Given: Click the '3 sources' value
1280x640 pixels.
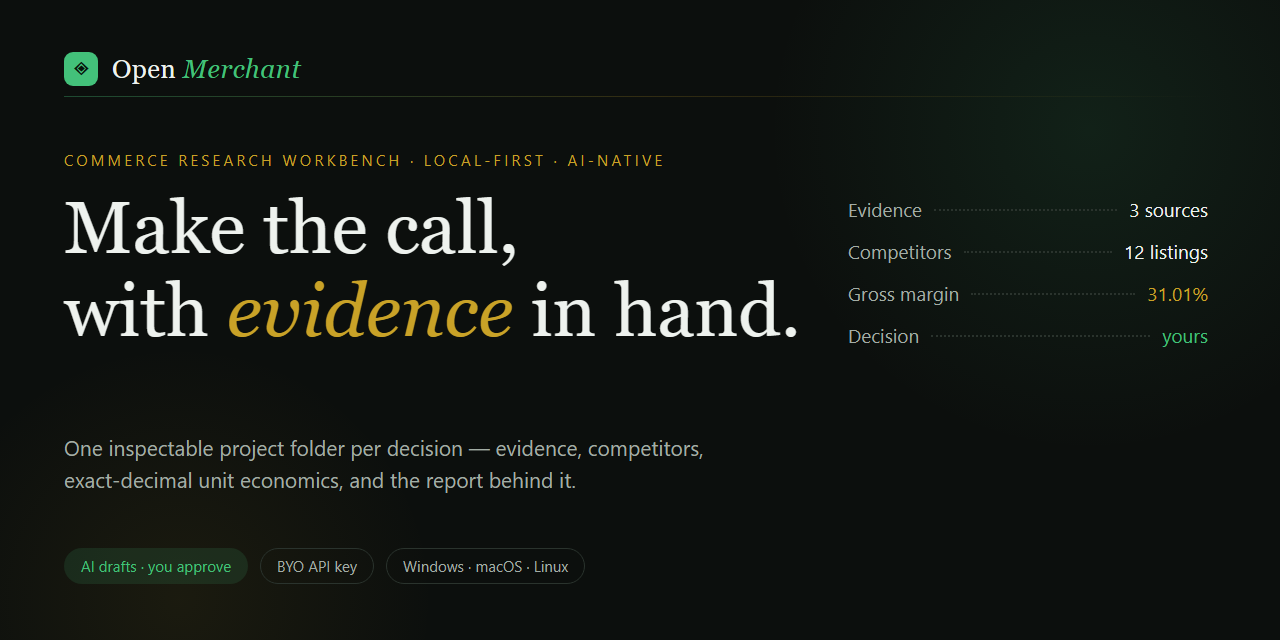Looking at the screenshot, I should point(1168,211).
